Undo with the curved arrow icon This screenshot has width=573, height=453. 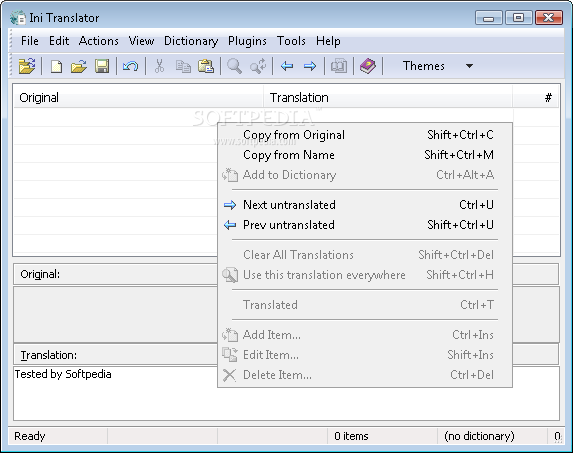tap(130, 66)
